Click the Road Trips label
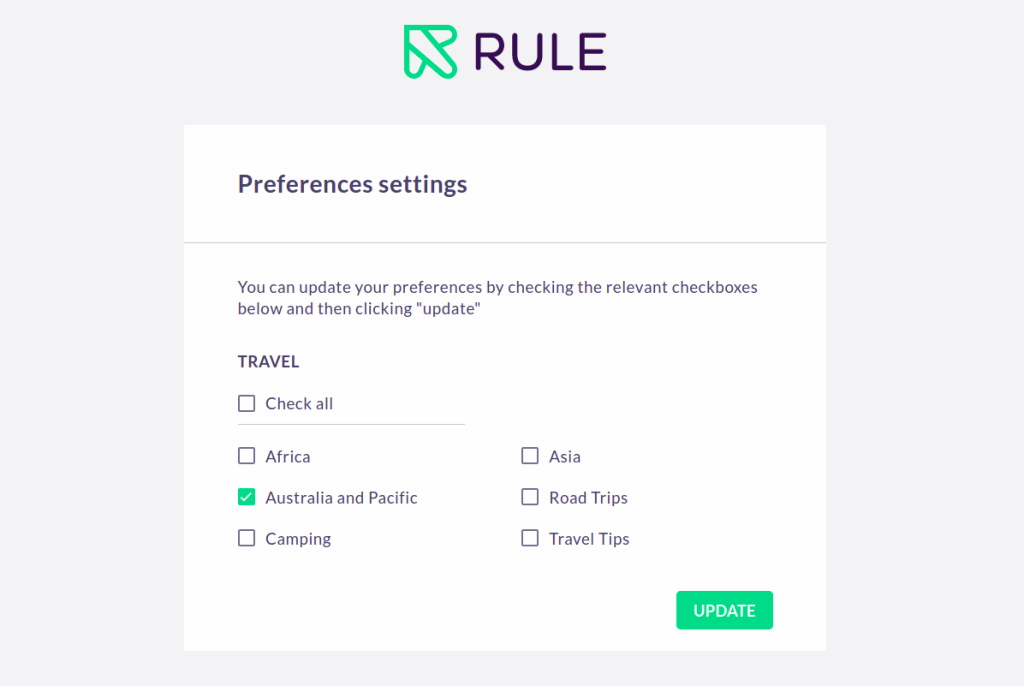 pos(589,497)
